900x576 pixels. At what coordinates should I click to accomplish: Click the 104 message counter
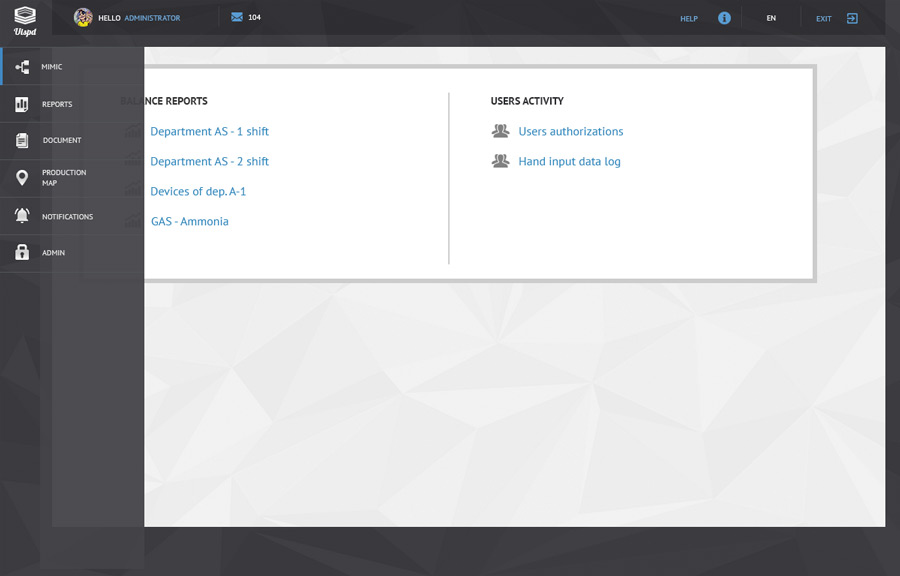tap(253, 16)
